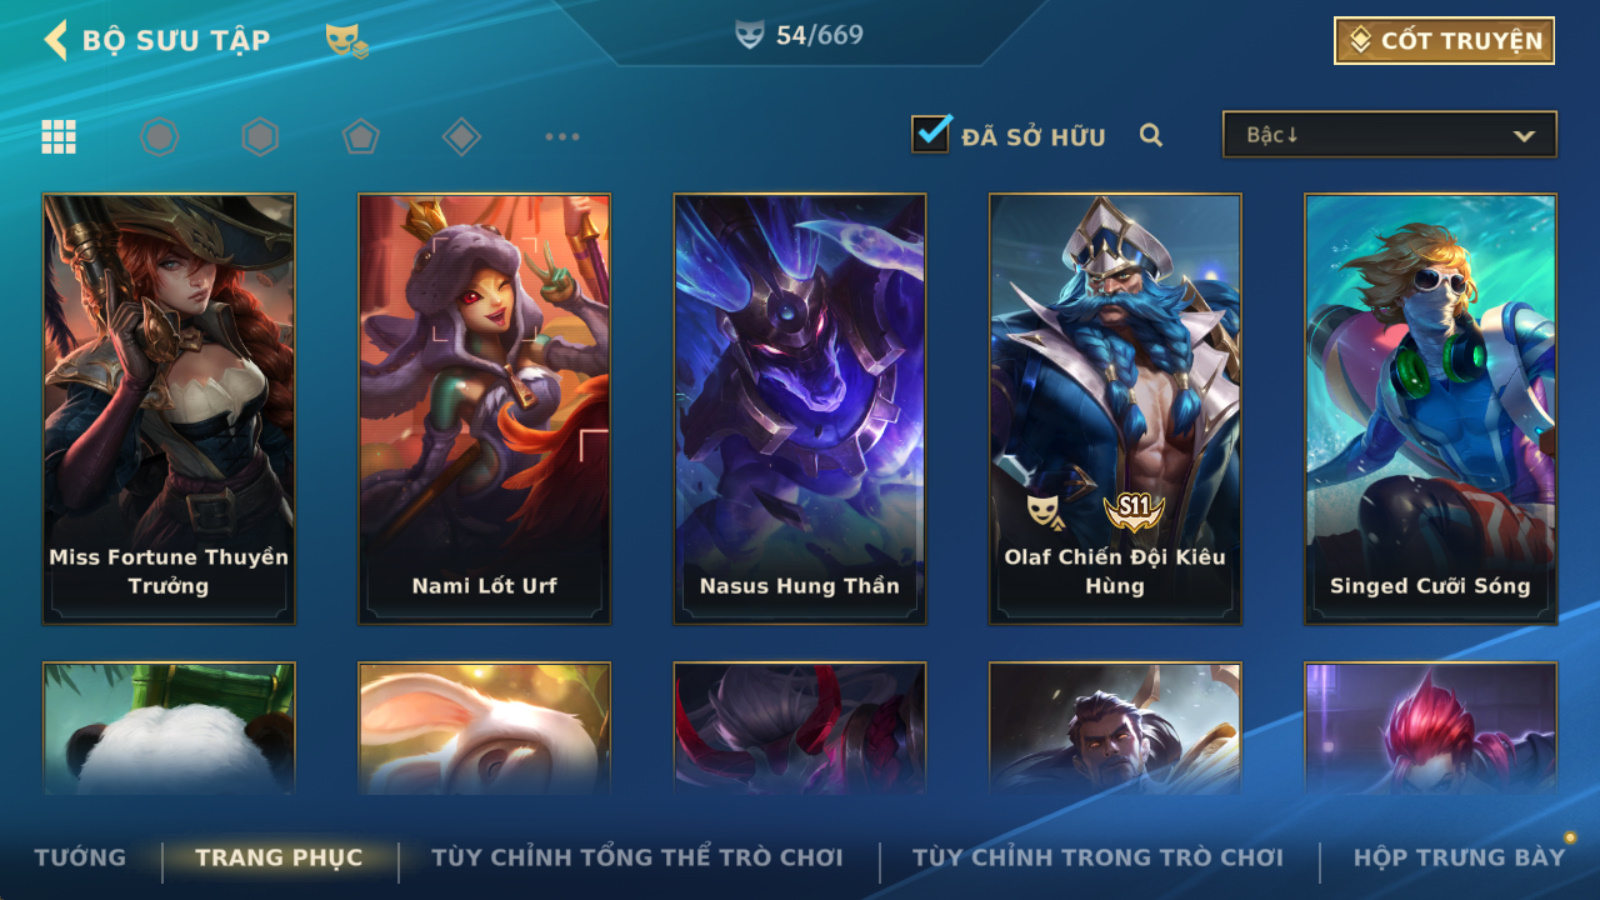Viewport: 1600px width, 900px height.
Task: Go to the Hộp Trưng Bày tab
Action: pos(1459,858)
